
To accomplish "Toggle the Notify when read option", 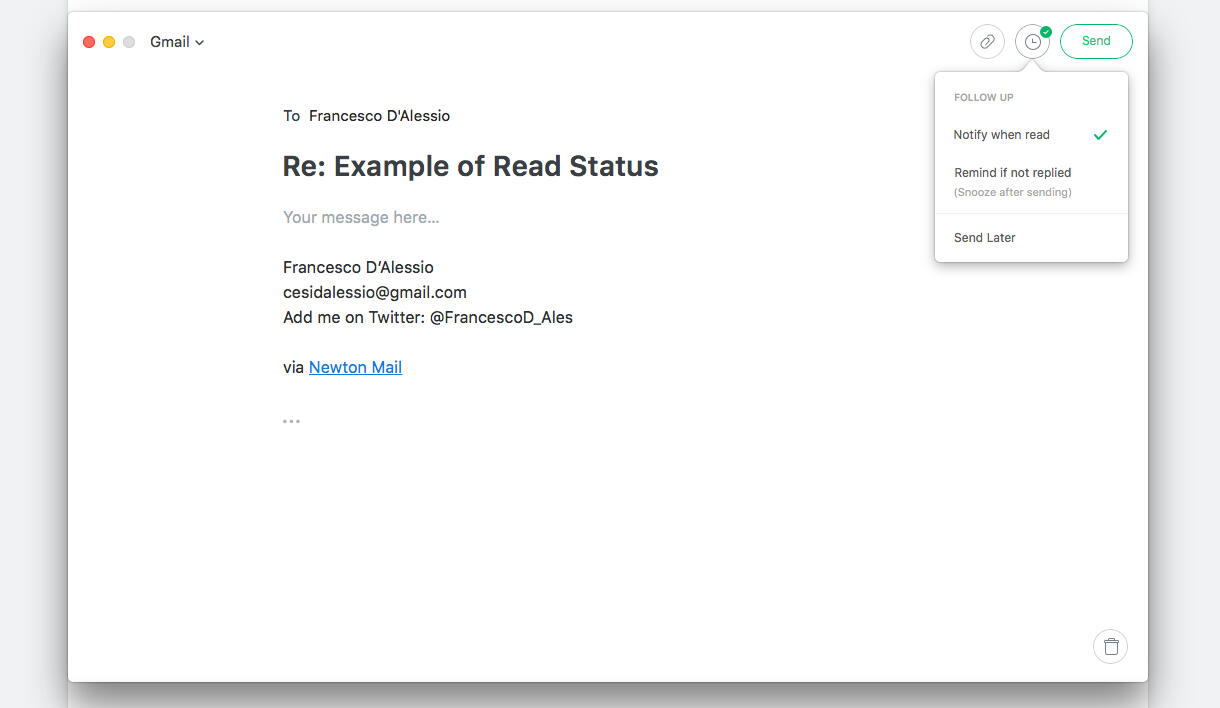I will click(x=1002, y=135).
